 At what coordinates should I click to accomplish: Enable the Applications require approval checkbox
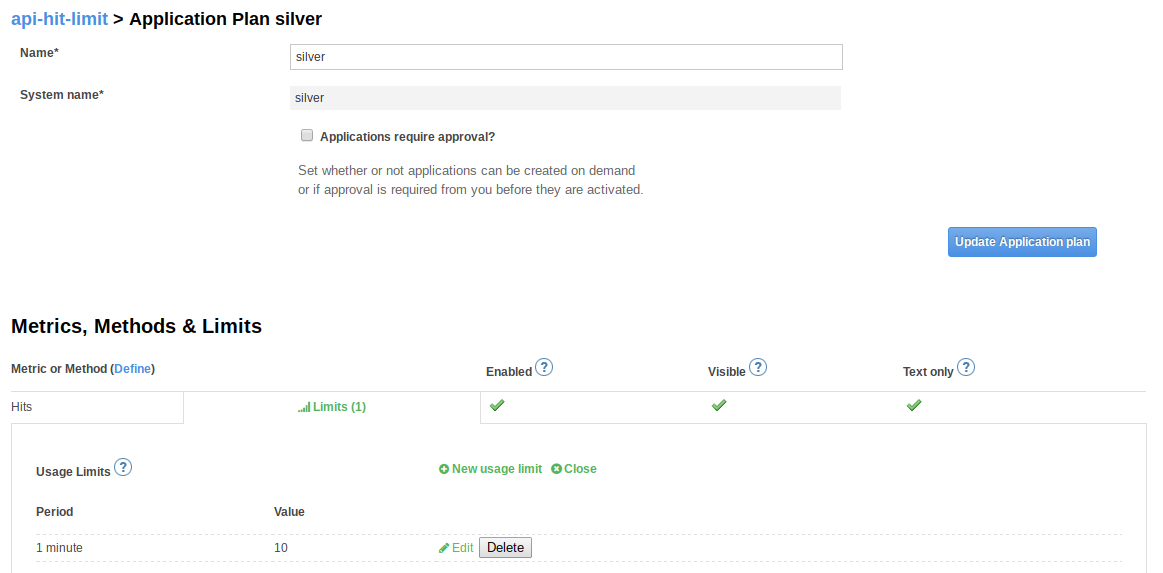click(x=307, y=136)
